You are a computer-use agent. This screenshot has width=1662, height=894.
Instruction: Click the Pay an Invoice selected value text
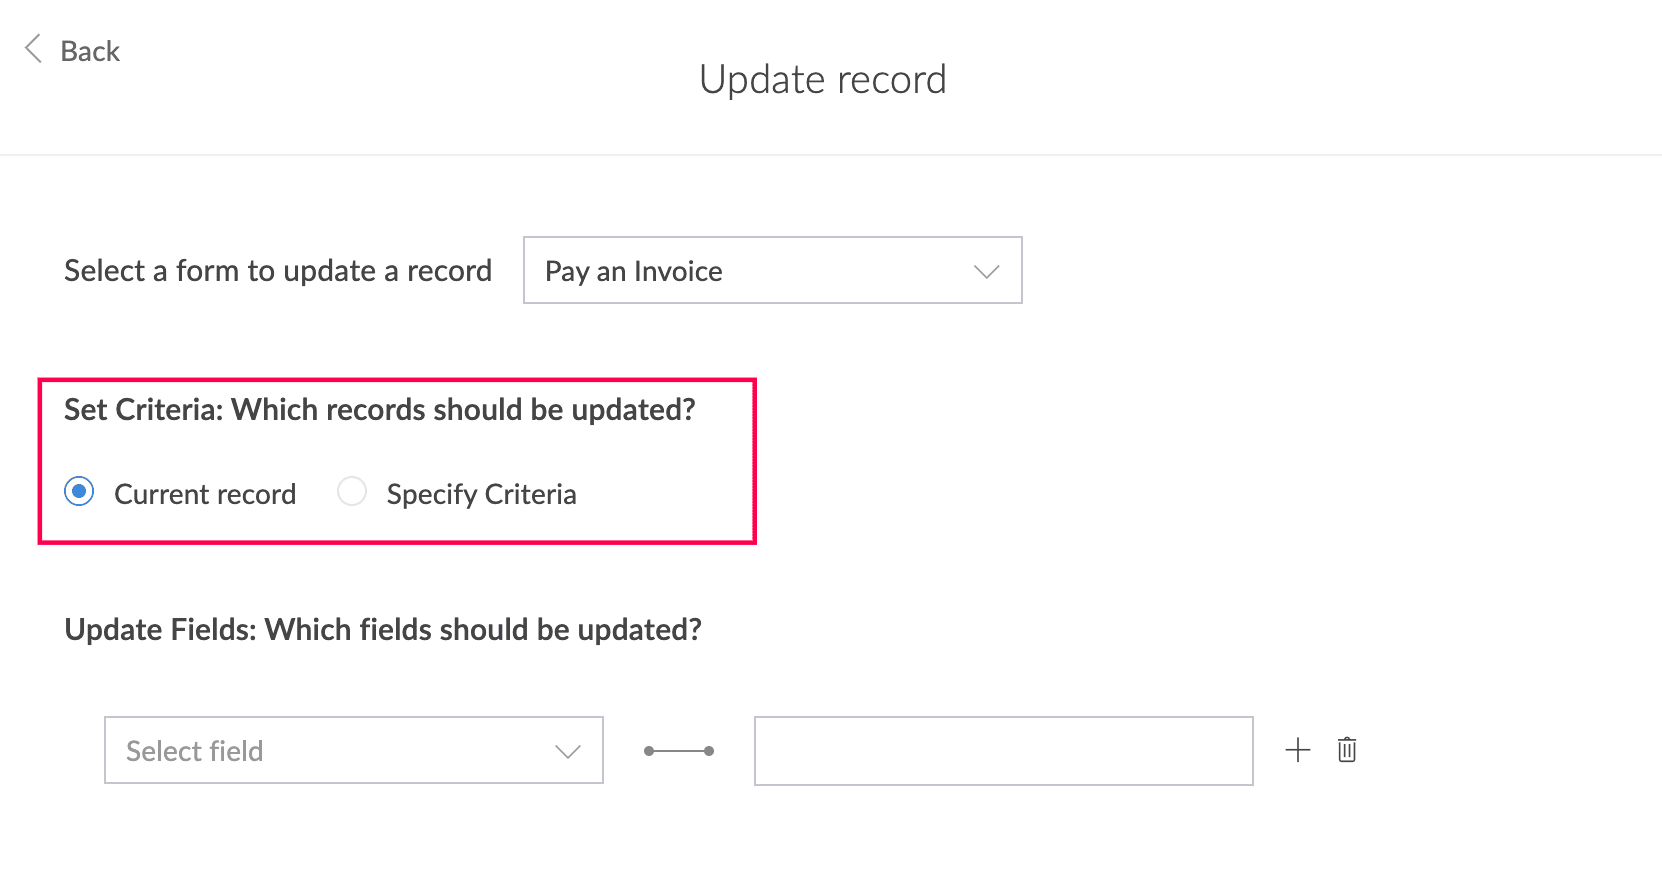point(634,272)
